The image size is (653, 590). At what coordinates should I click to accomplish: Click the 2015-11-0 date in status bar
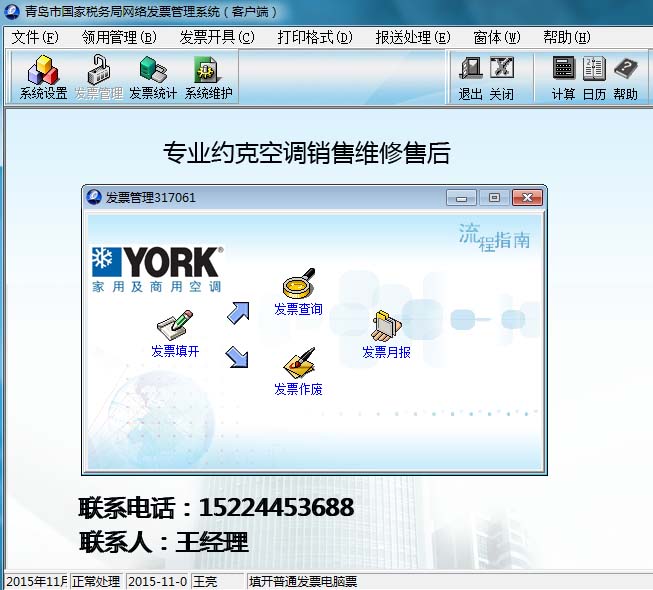157,581
